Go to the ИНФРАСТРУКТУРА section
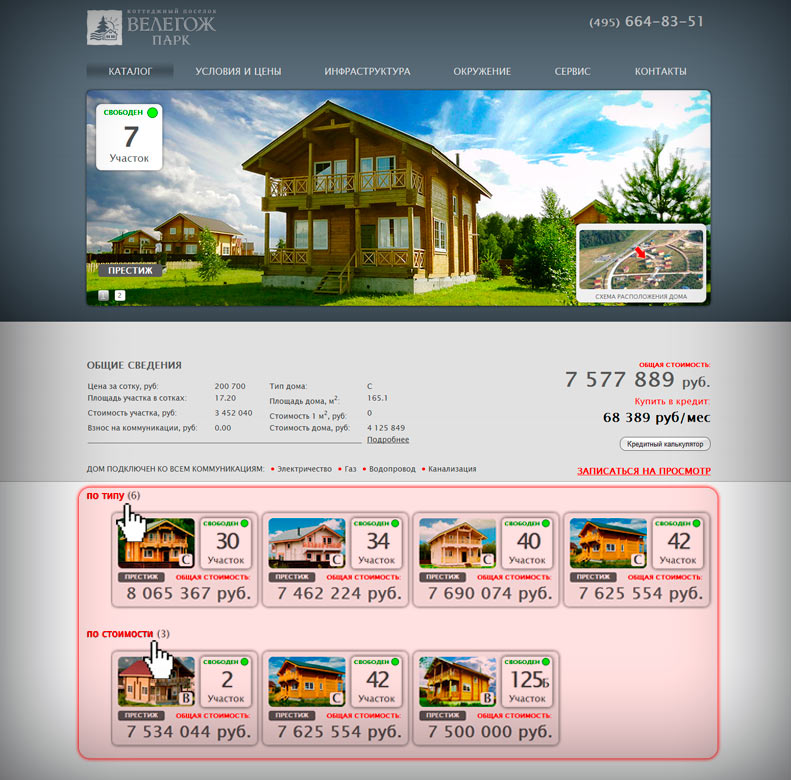791x780 pixels. point(367,71)
